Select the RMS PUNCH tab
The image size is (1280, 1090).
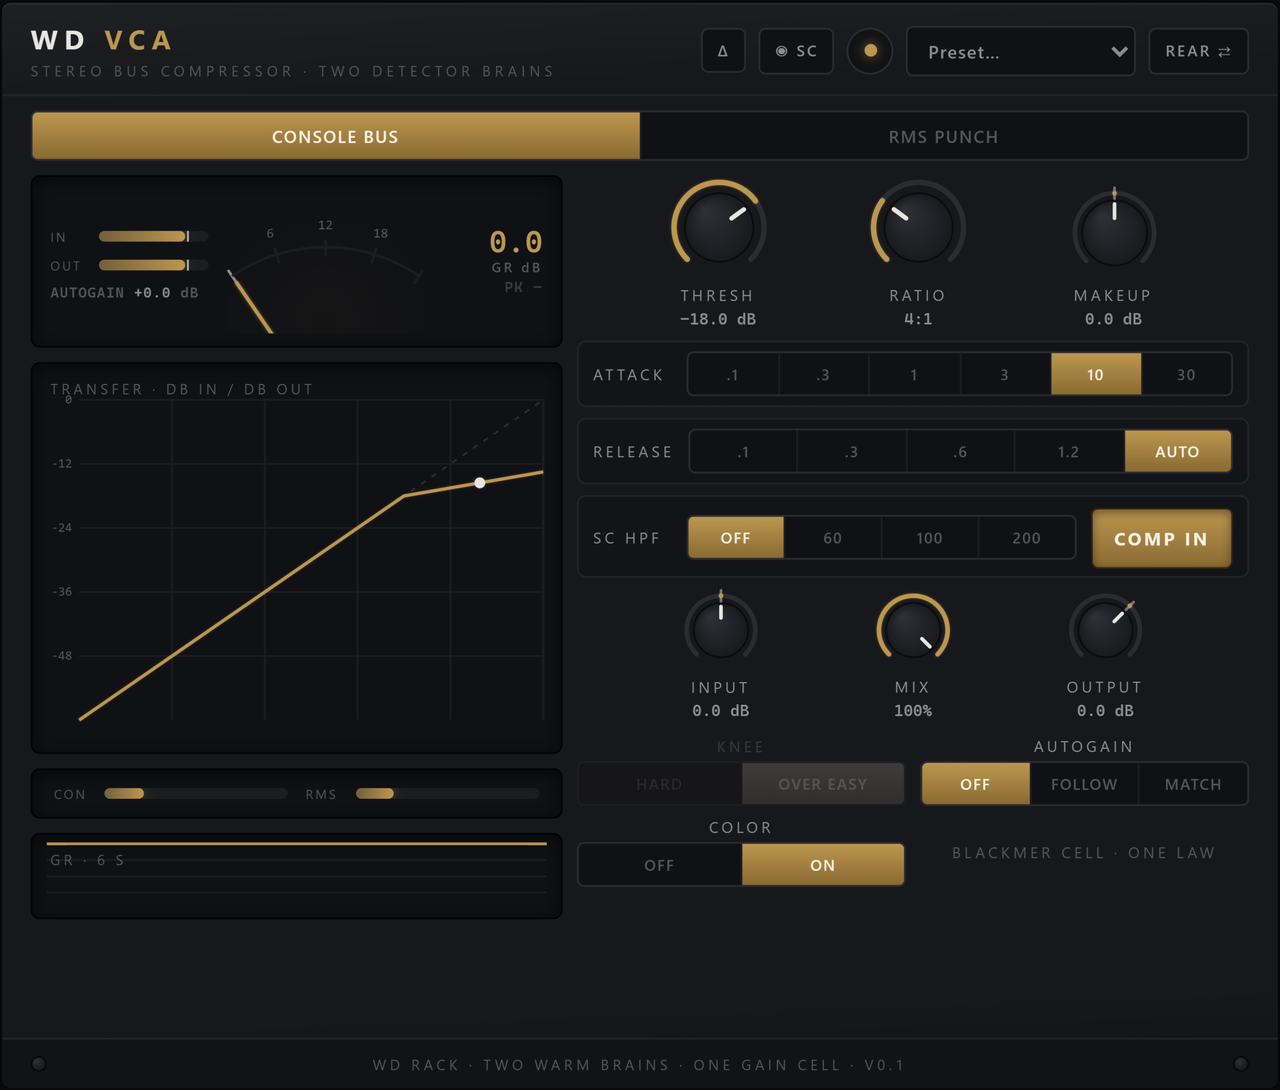click(943, 136)
